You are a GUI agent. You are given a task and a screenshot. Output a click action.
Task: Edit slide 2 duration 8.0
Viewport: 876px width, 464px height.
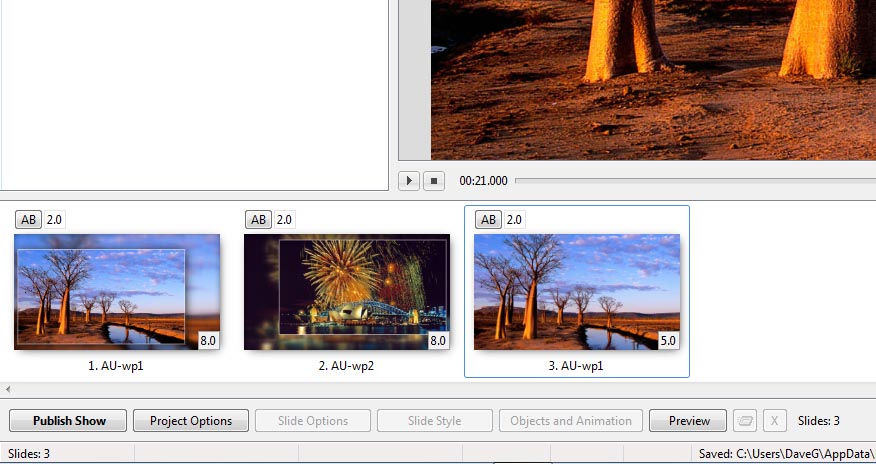coord(438,341)
